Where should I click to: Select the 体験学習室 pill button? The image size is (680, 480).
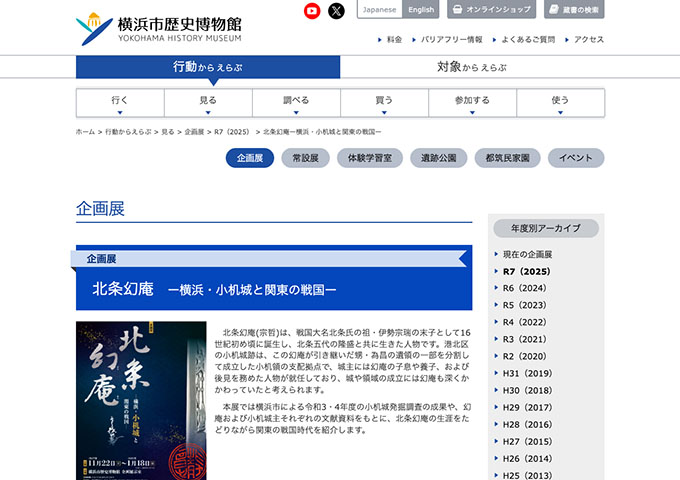(x=370, y=158)
